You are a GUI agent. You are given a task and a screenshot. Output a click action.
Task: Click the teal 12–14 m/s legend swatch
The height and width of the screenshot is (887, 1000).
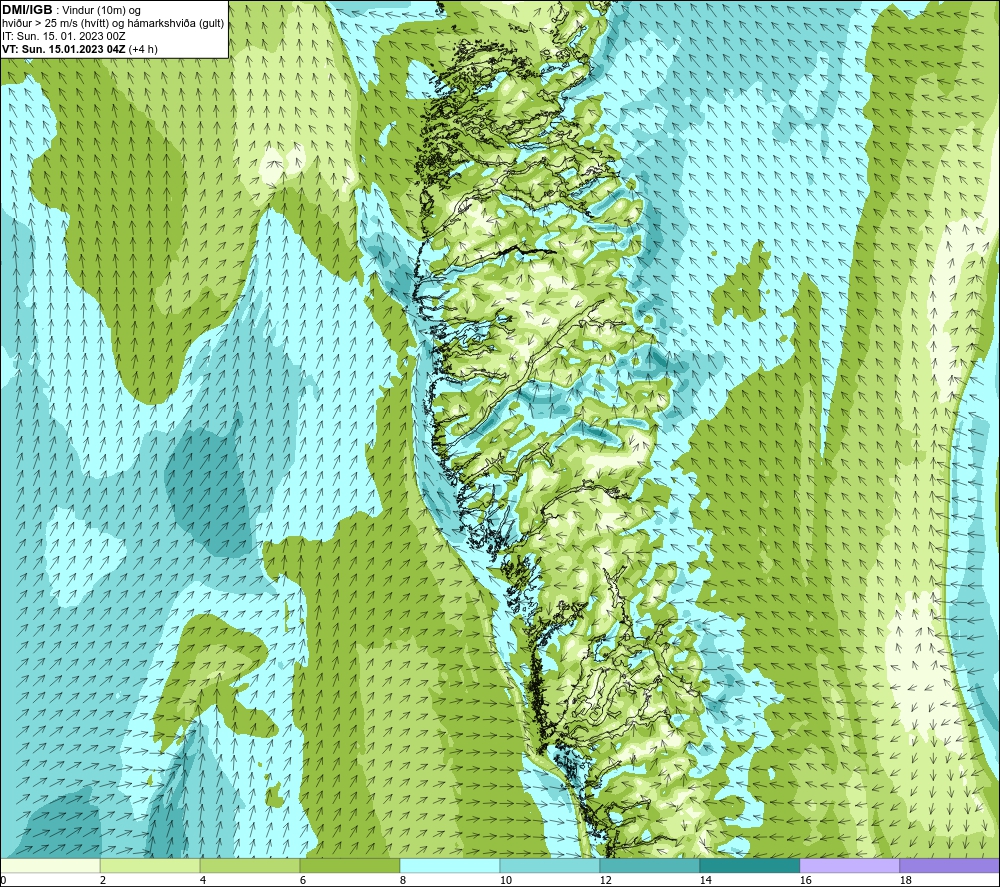tap(649, 865)
